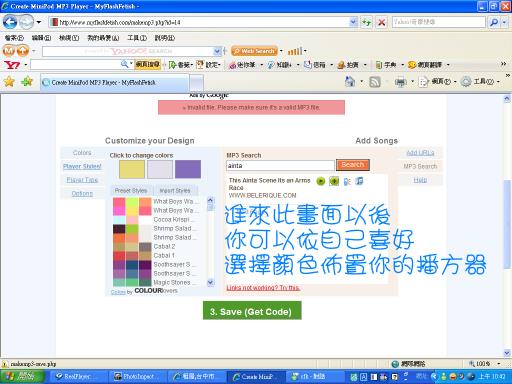
Task: Open the Options section link
Action: 82,194
